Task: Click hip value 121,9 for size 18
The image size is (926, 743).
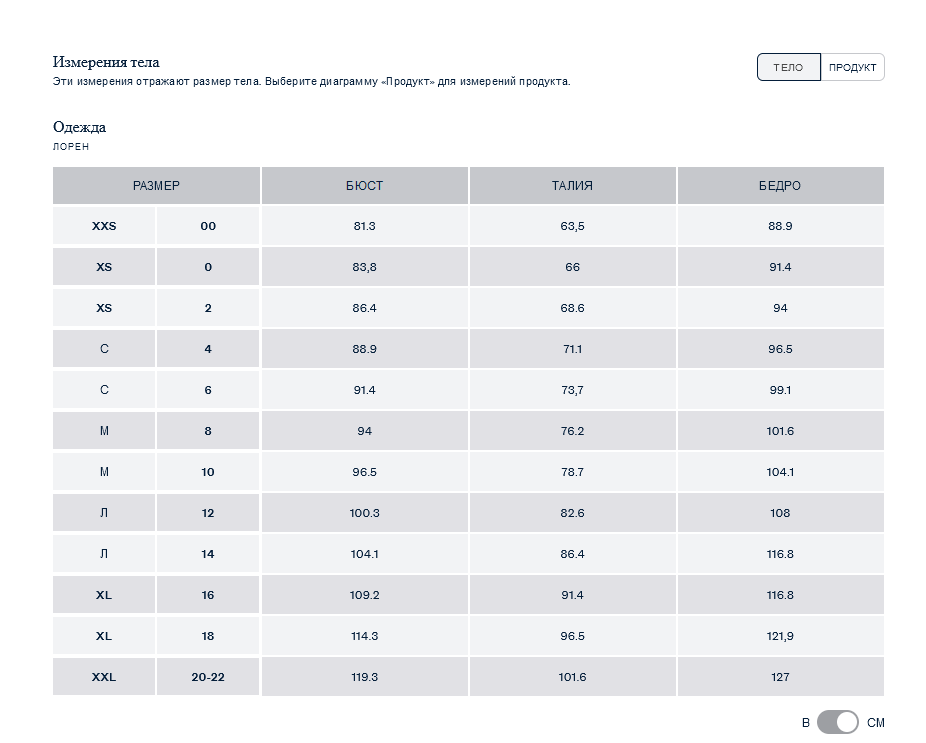Action: click(x=780, y=636)
